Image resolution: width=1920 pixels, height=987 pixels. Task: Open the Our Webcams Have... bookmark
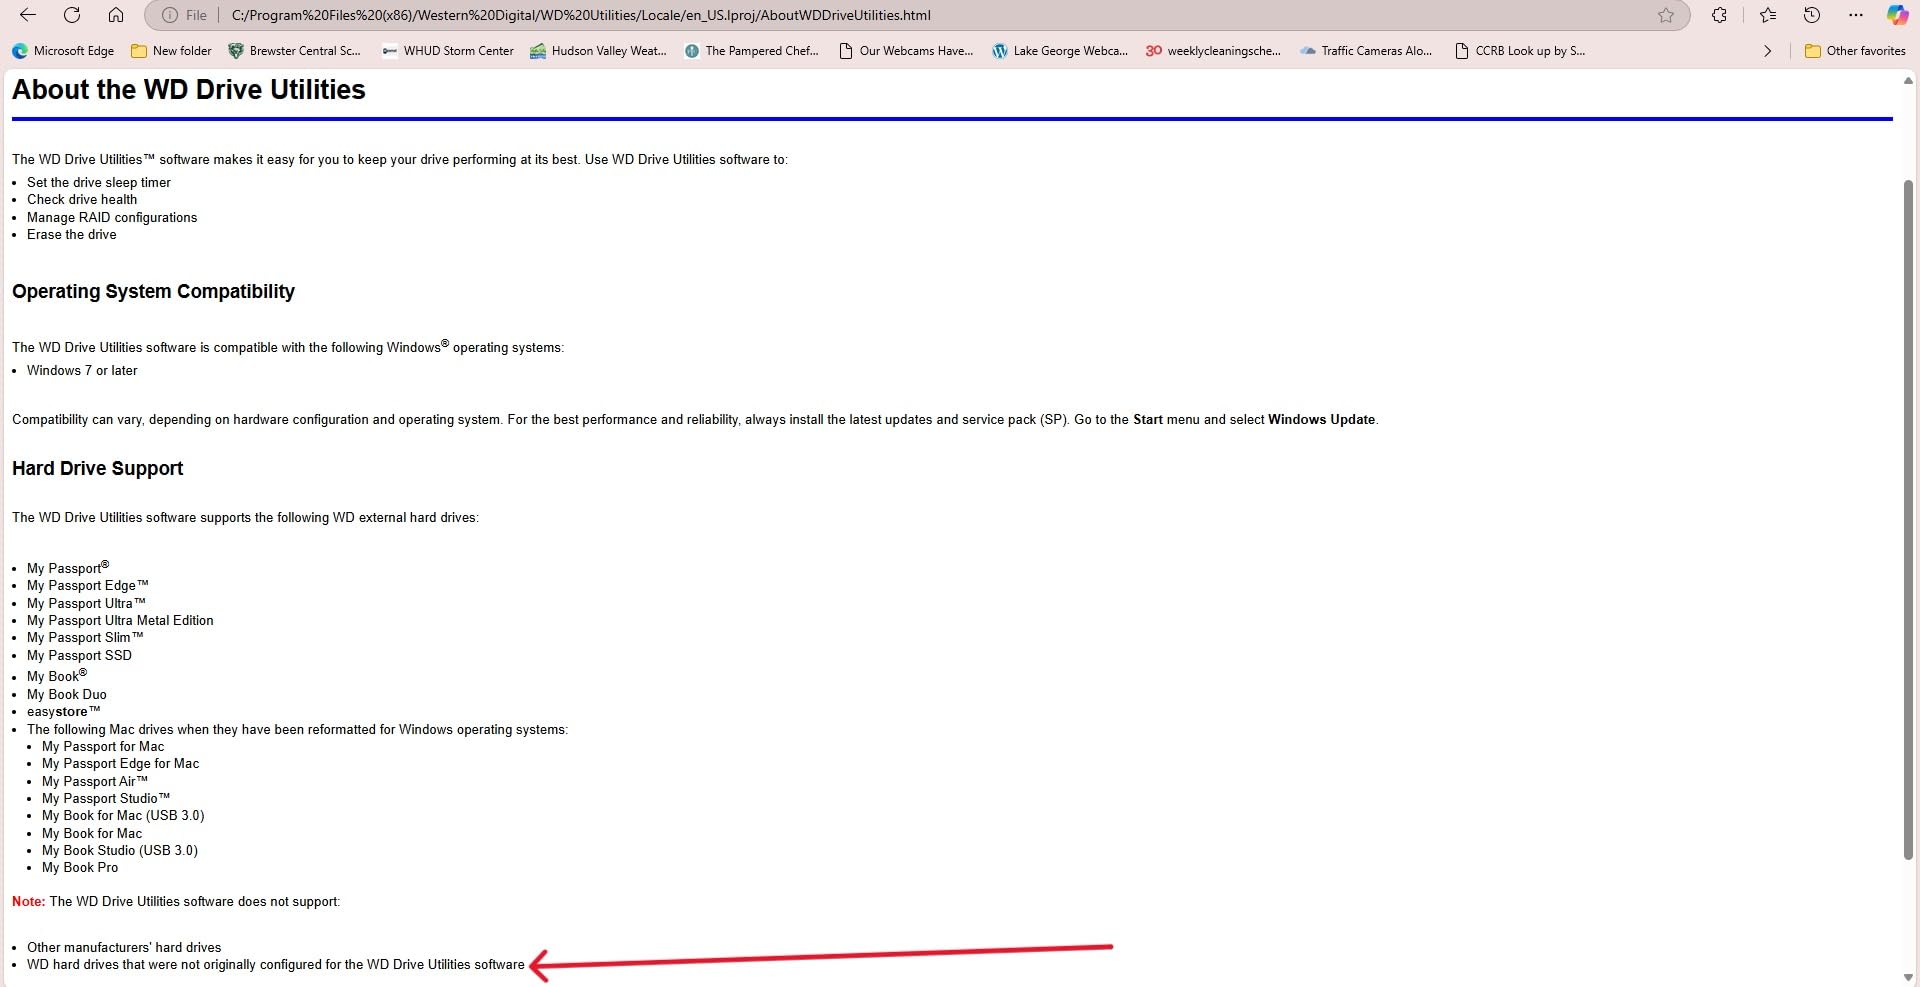[906, 51]
